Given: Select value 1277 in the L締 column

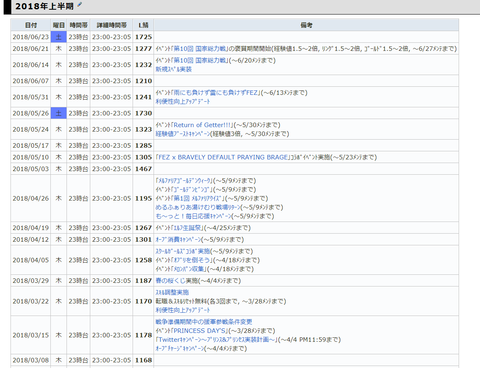Looking at the screenshot, I should click(143, 49).
